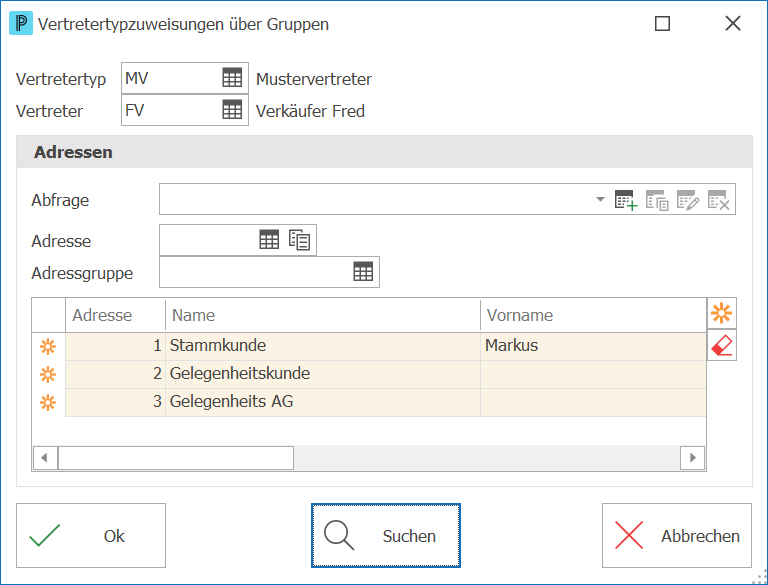Select the Gelegenheitskunde name cell
This screenshot has height=585, width=768.
click(323, 374)
